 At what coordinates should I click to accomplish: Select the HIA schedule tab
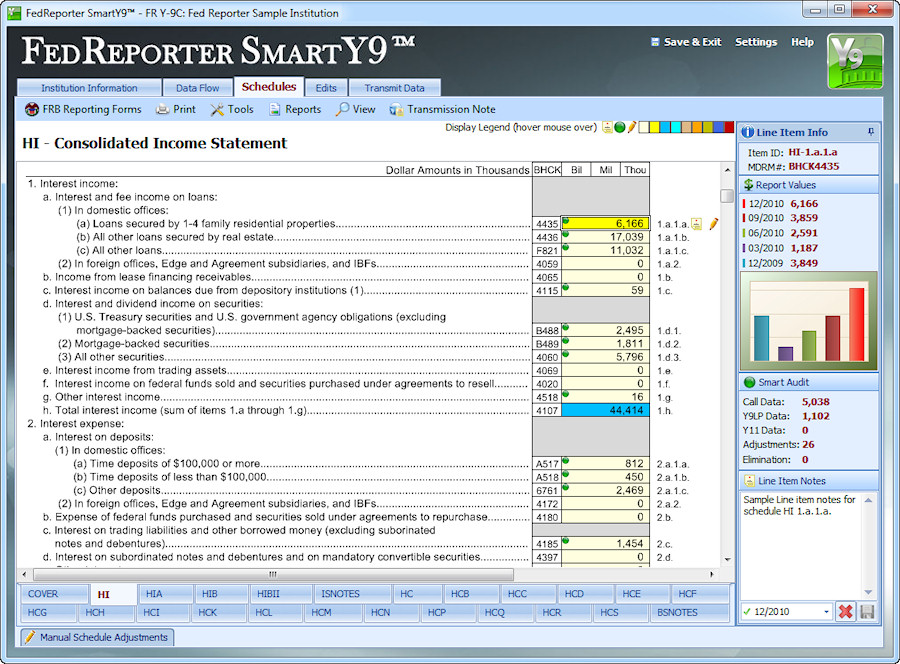tap(164, 594)
